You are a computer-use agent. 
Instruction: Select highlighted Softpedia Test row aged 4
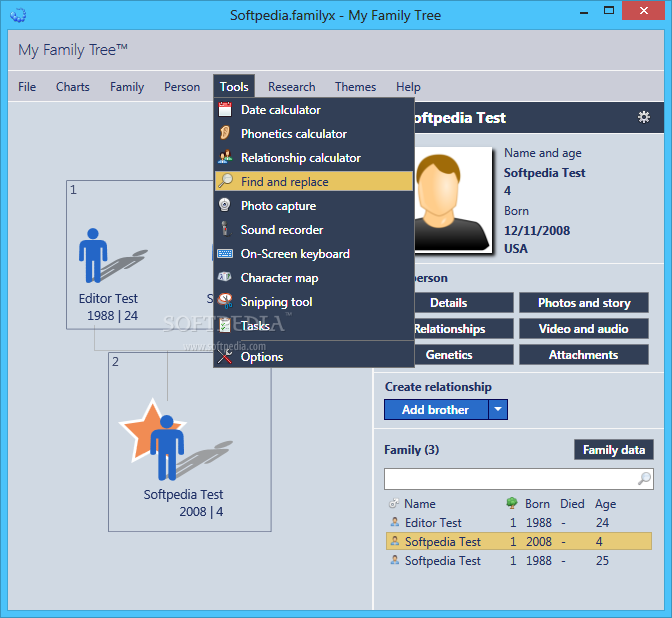tap(519, 541)
